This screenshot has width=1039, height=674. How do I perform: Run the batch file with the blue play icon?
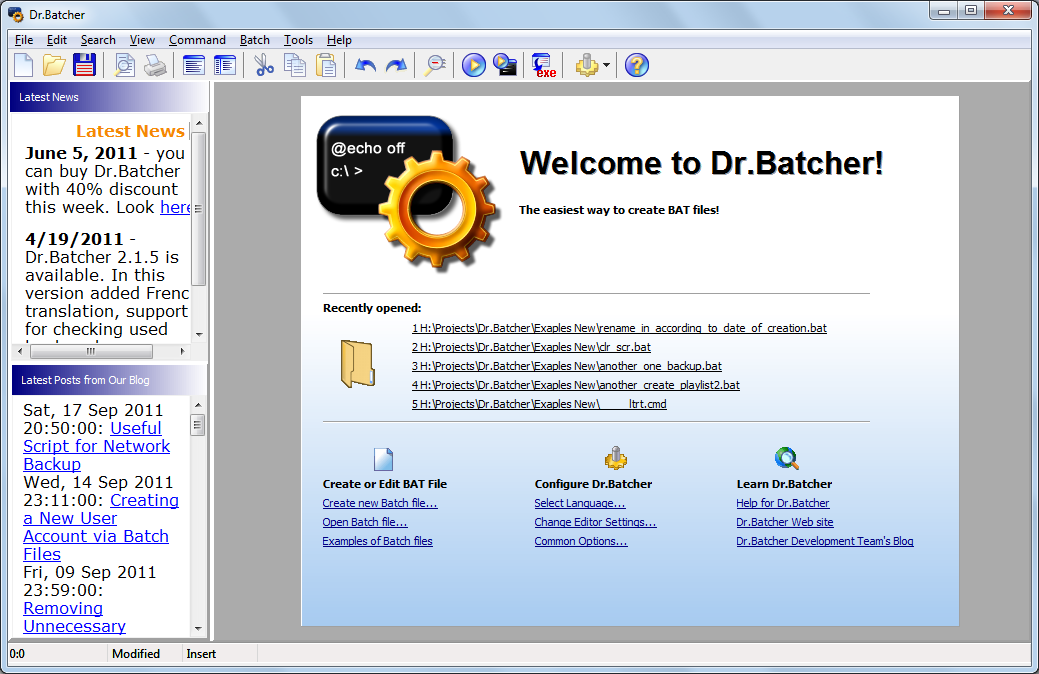474,65
